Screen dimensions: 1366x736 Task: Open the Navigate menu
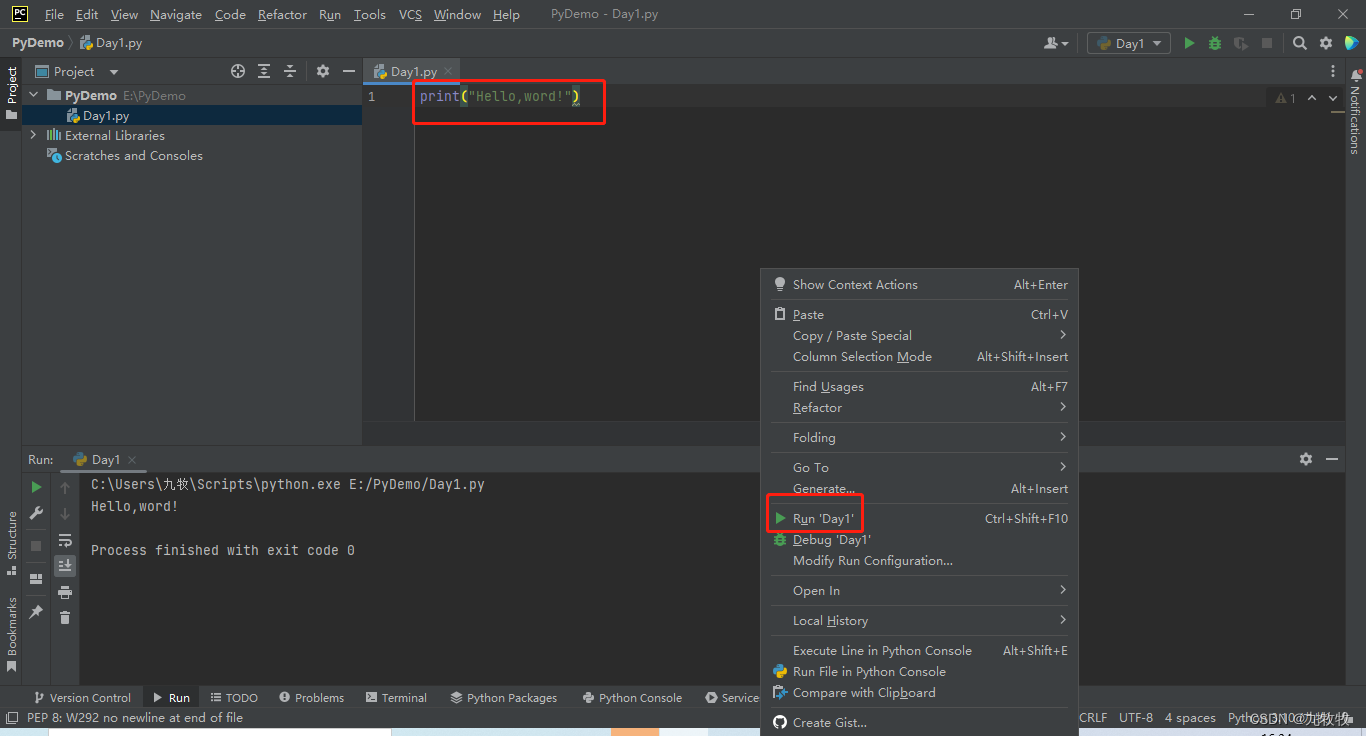[x=176, y=15]
